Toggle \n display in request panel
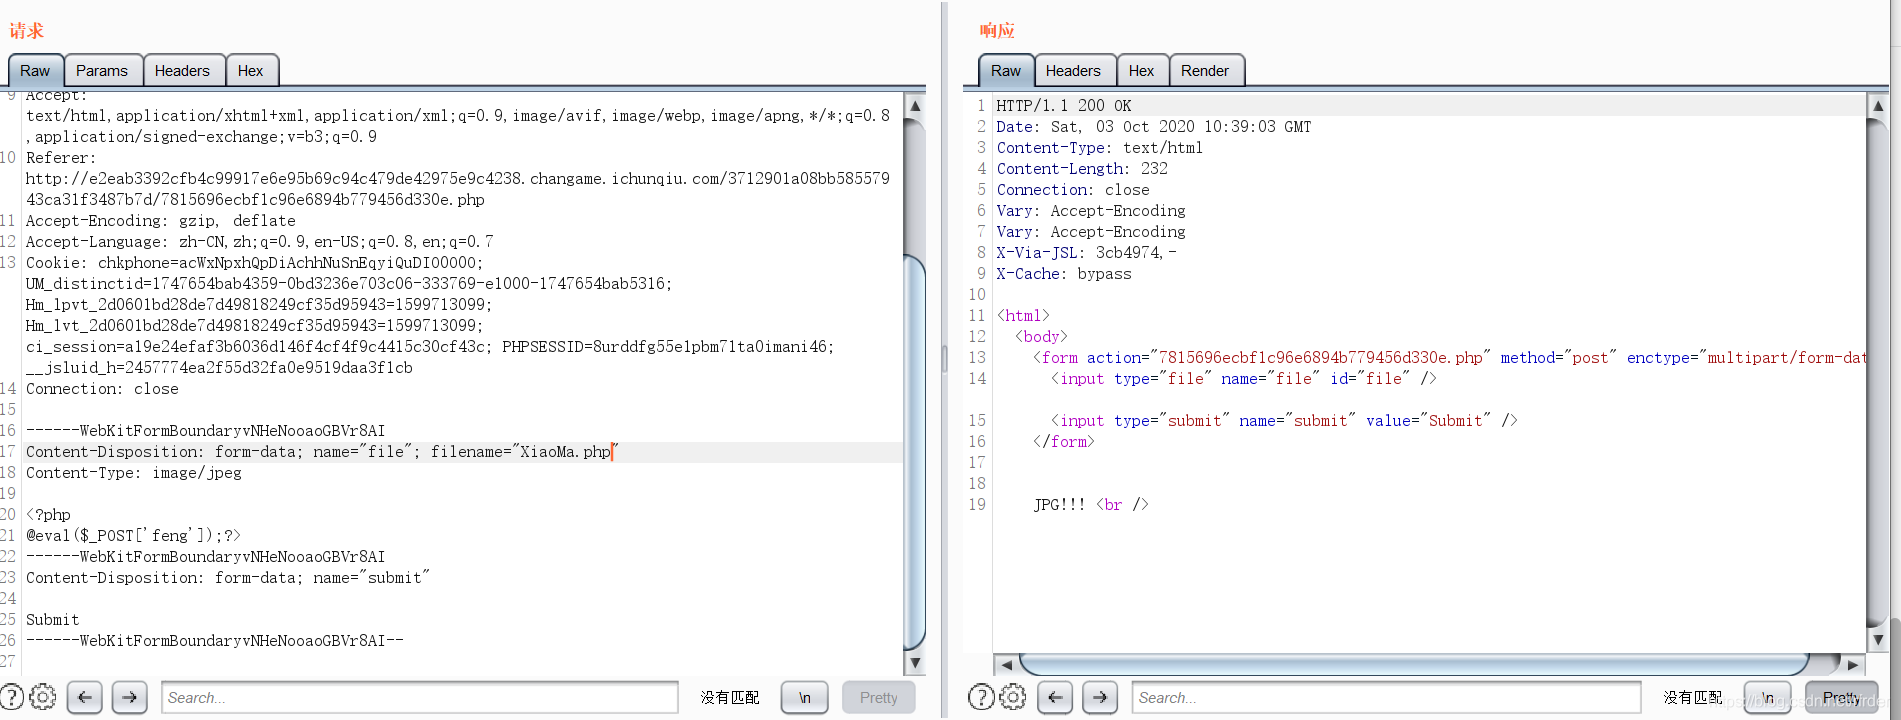This screenshot has width=1901, height=720. [x=805, y=697]
